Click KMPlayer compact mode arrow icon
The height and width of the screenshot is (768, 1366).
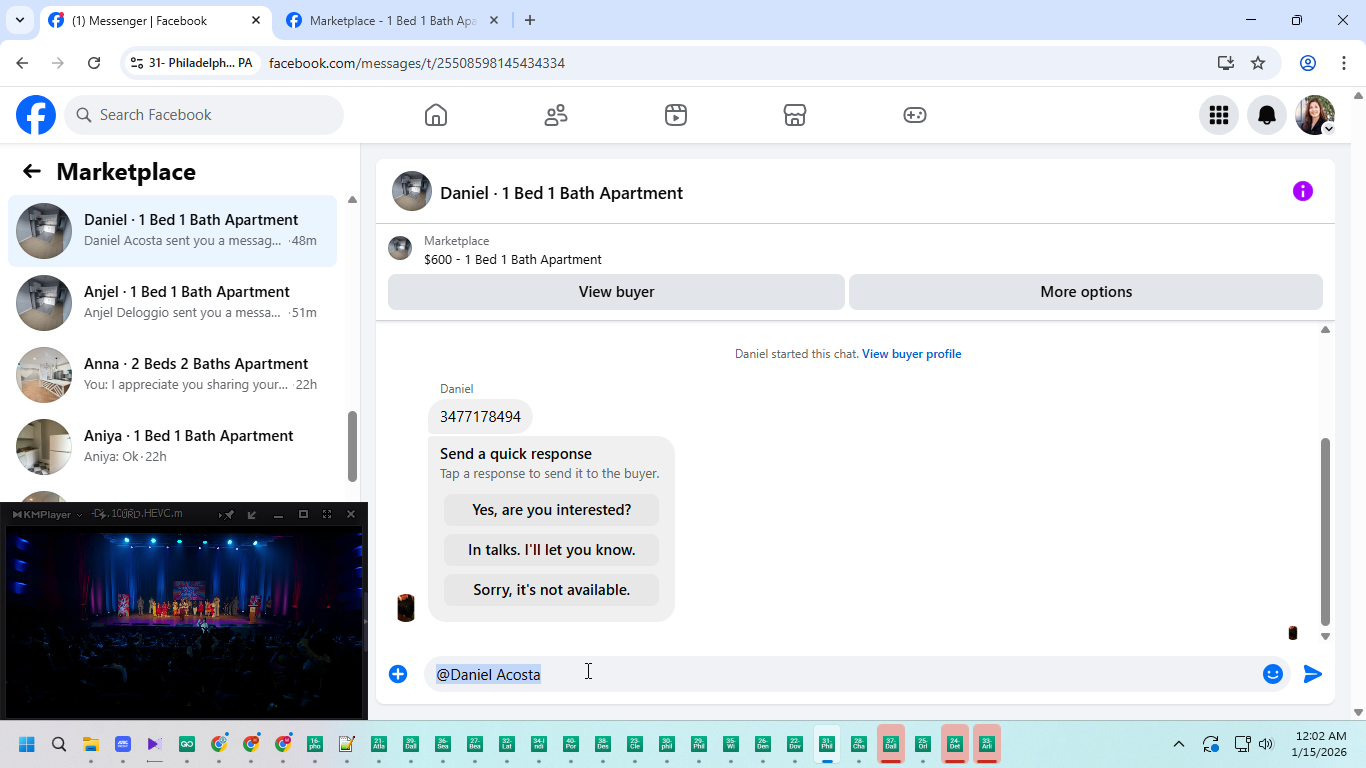[x=252, y=514]
